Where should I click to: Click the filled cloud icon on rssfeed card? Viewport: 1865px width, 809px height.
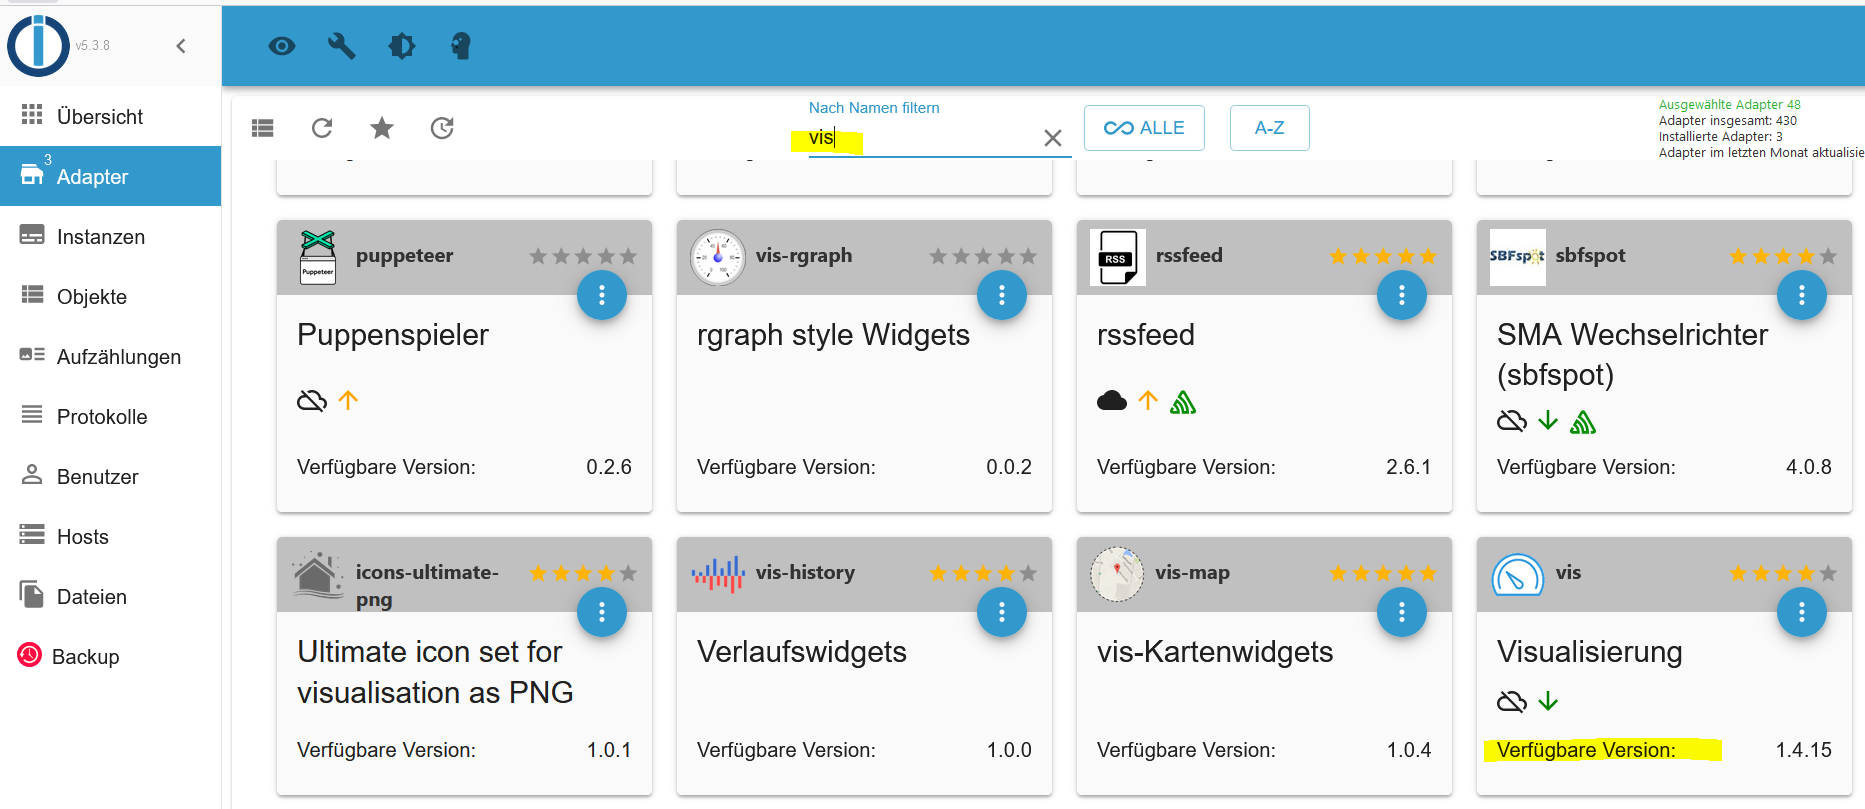[x=1112, y=401]
